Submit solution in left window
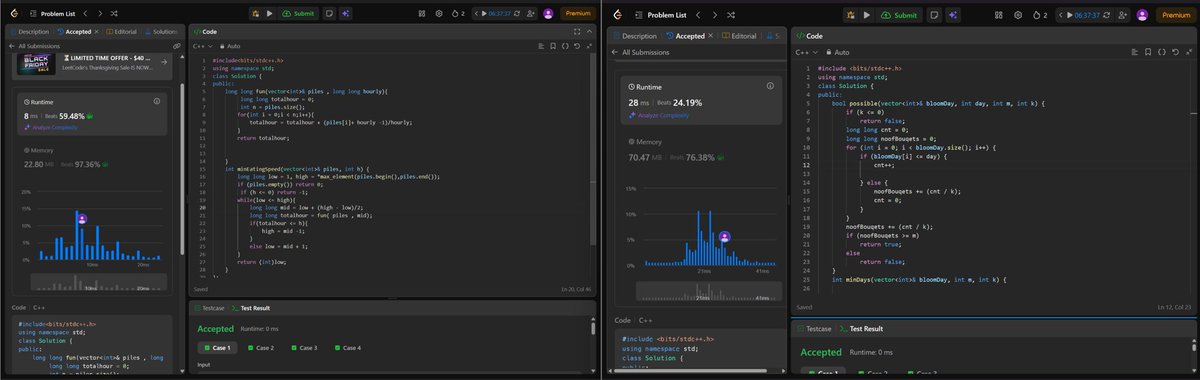 coord(299,14)
